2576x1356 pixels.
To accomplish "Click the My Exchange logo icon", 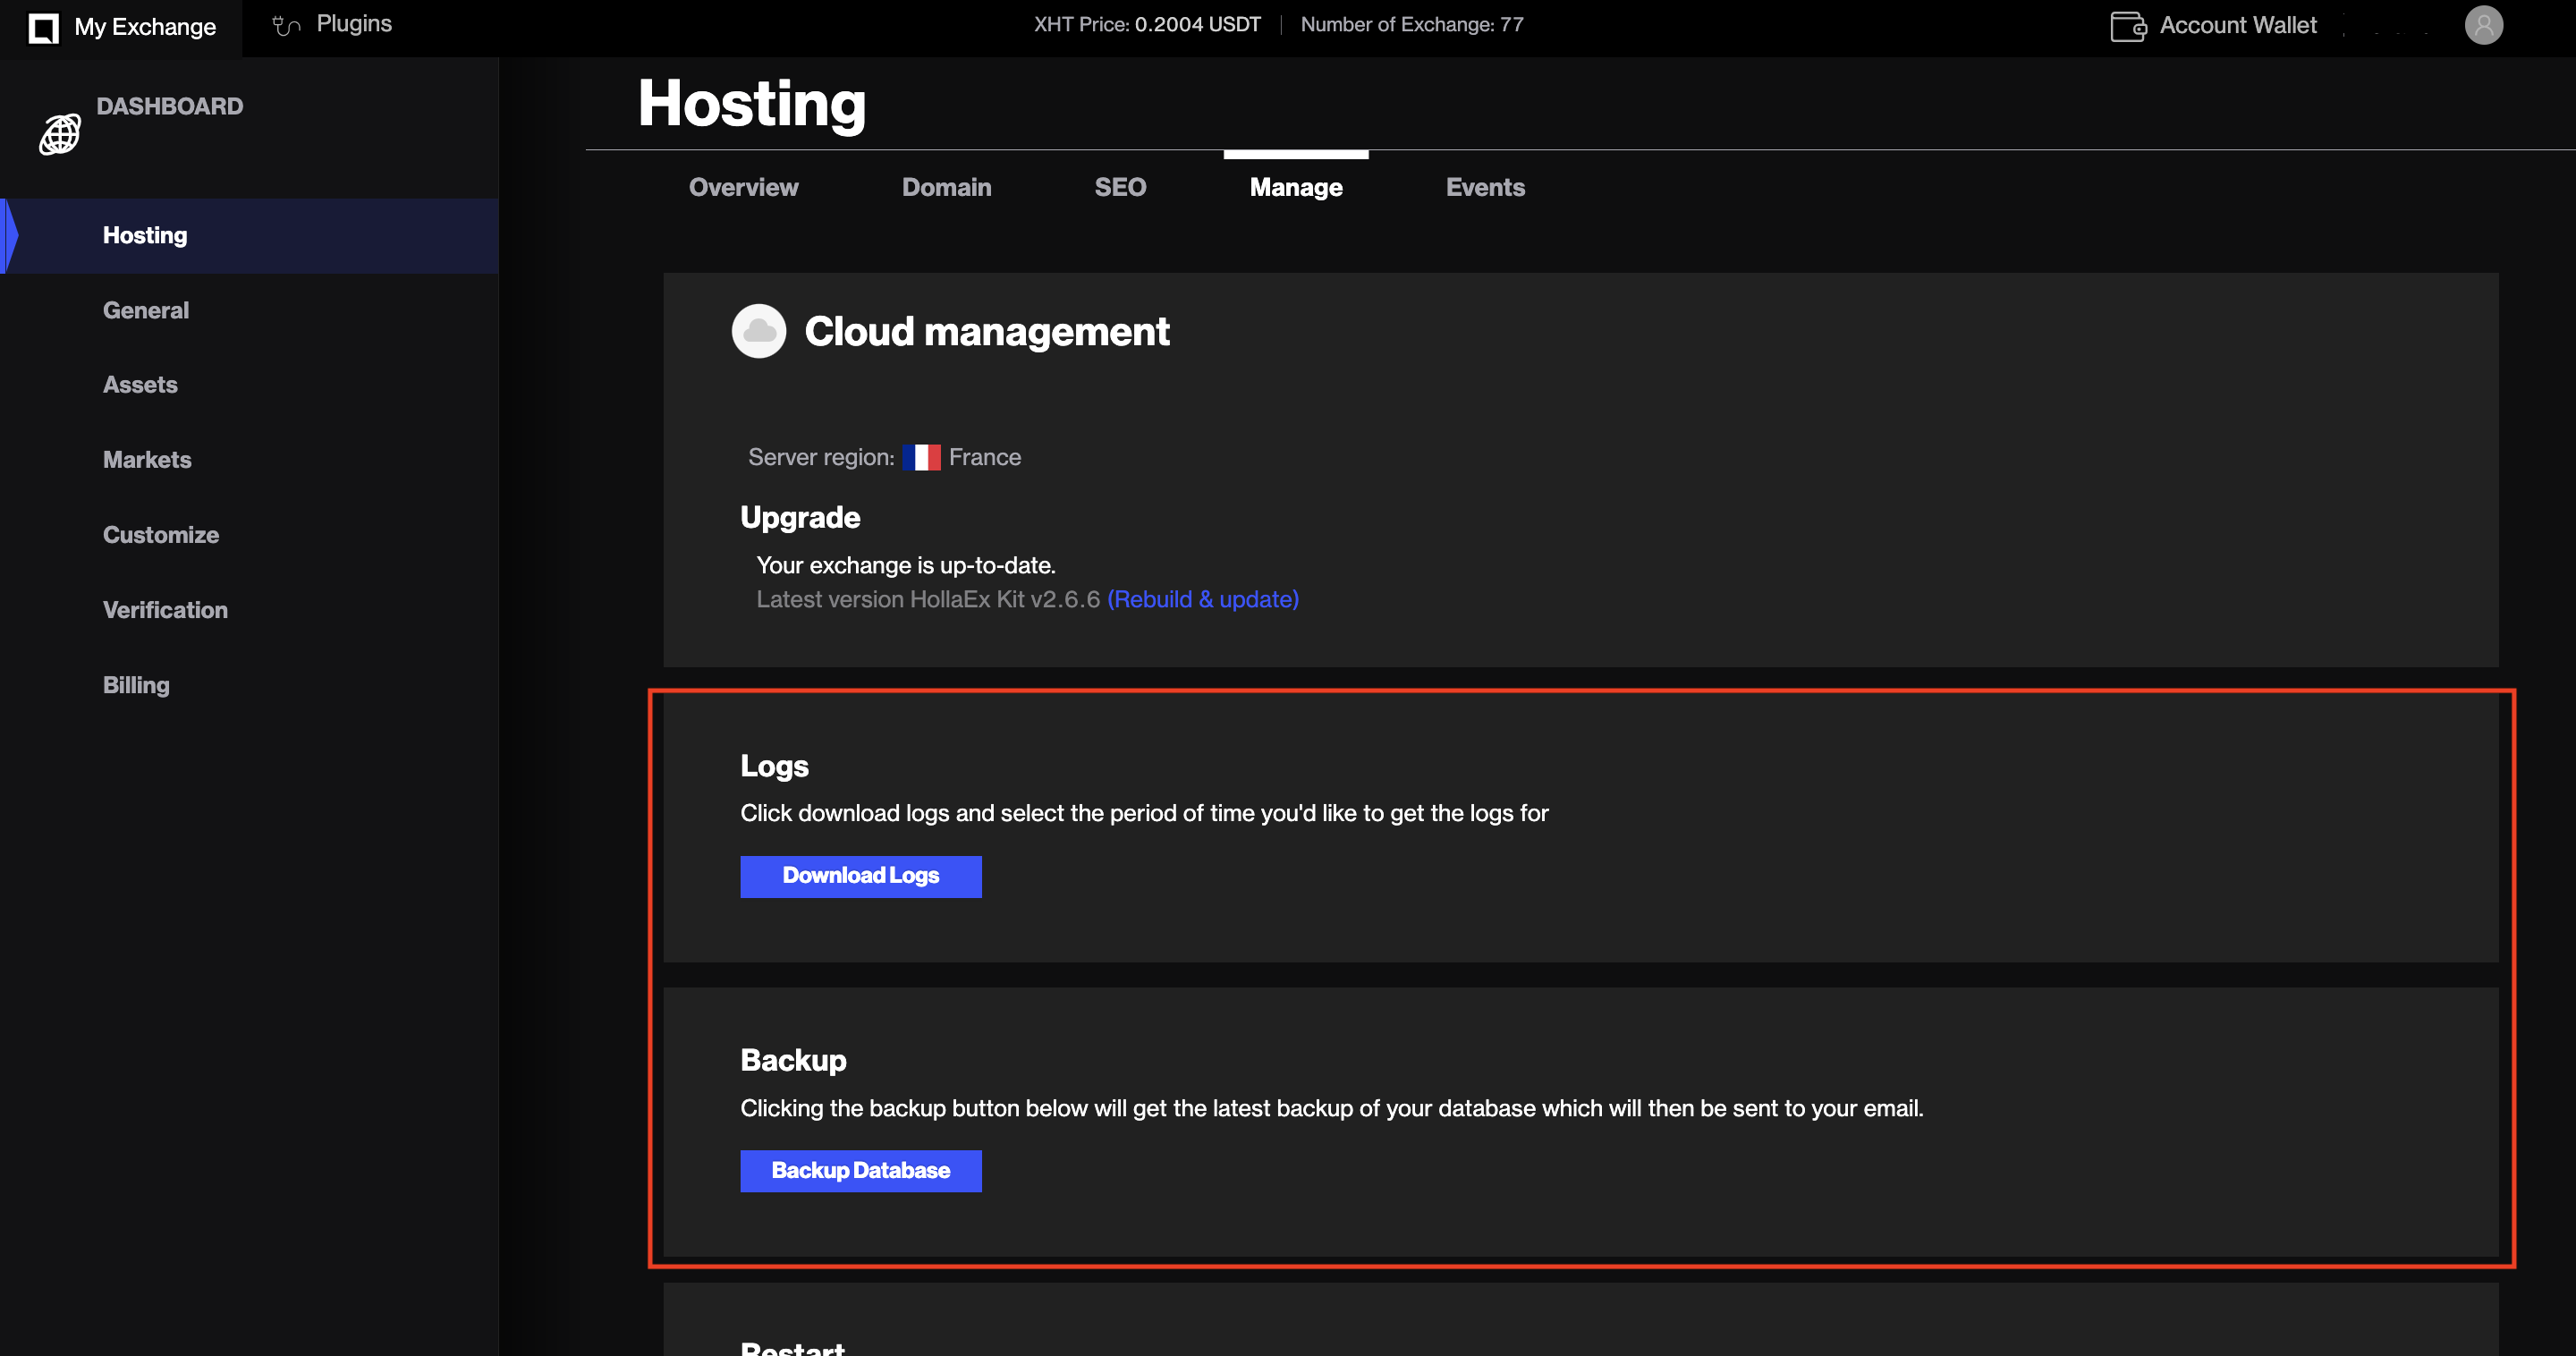I will (x=43, y=27).
